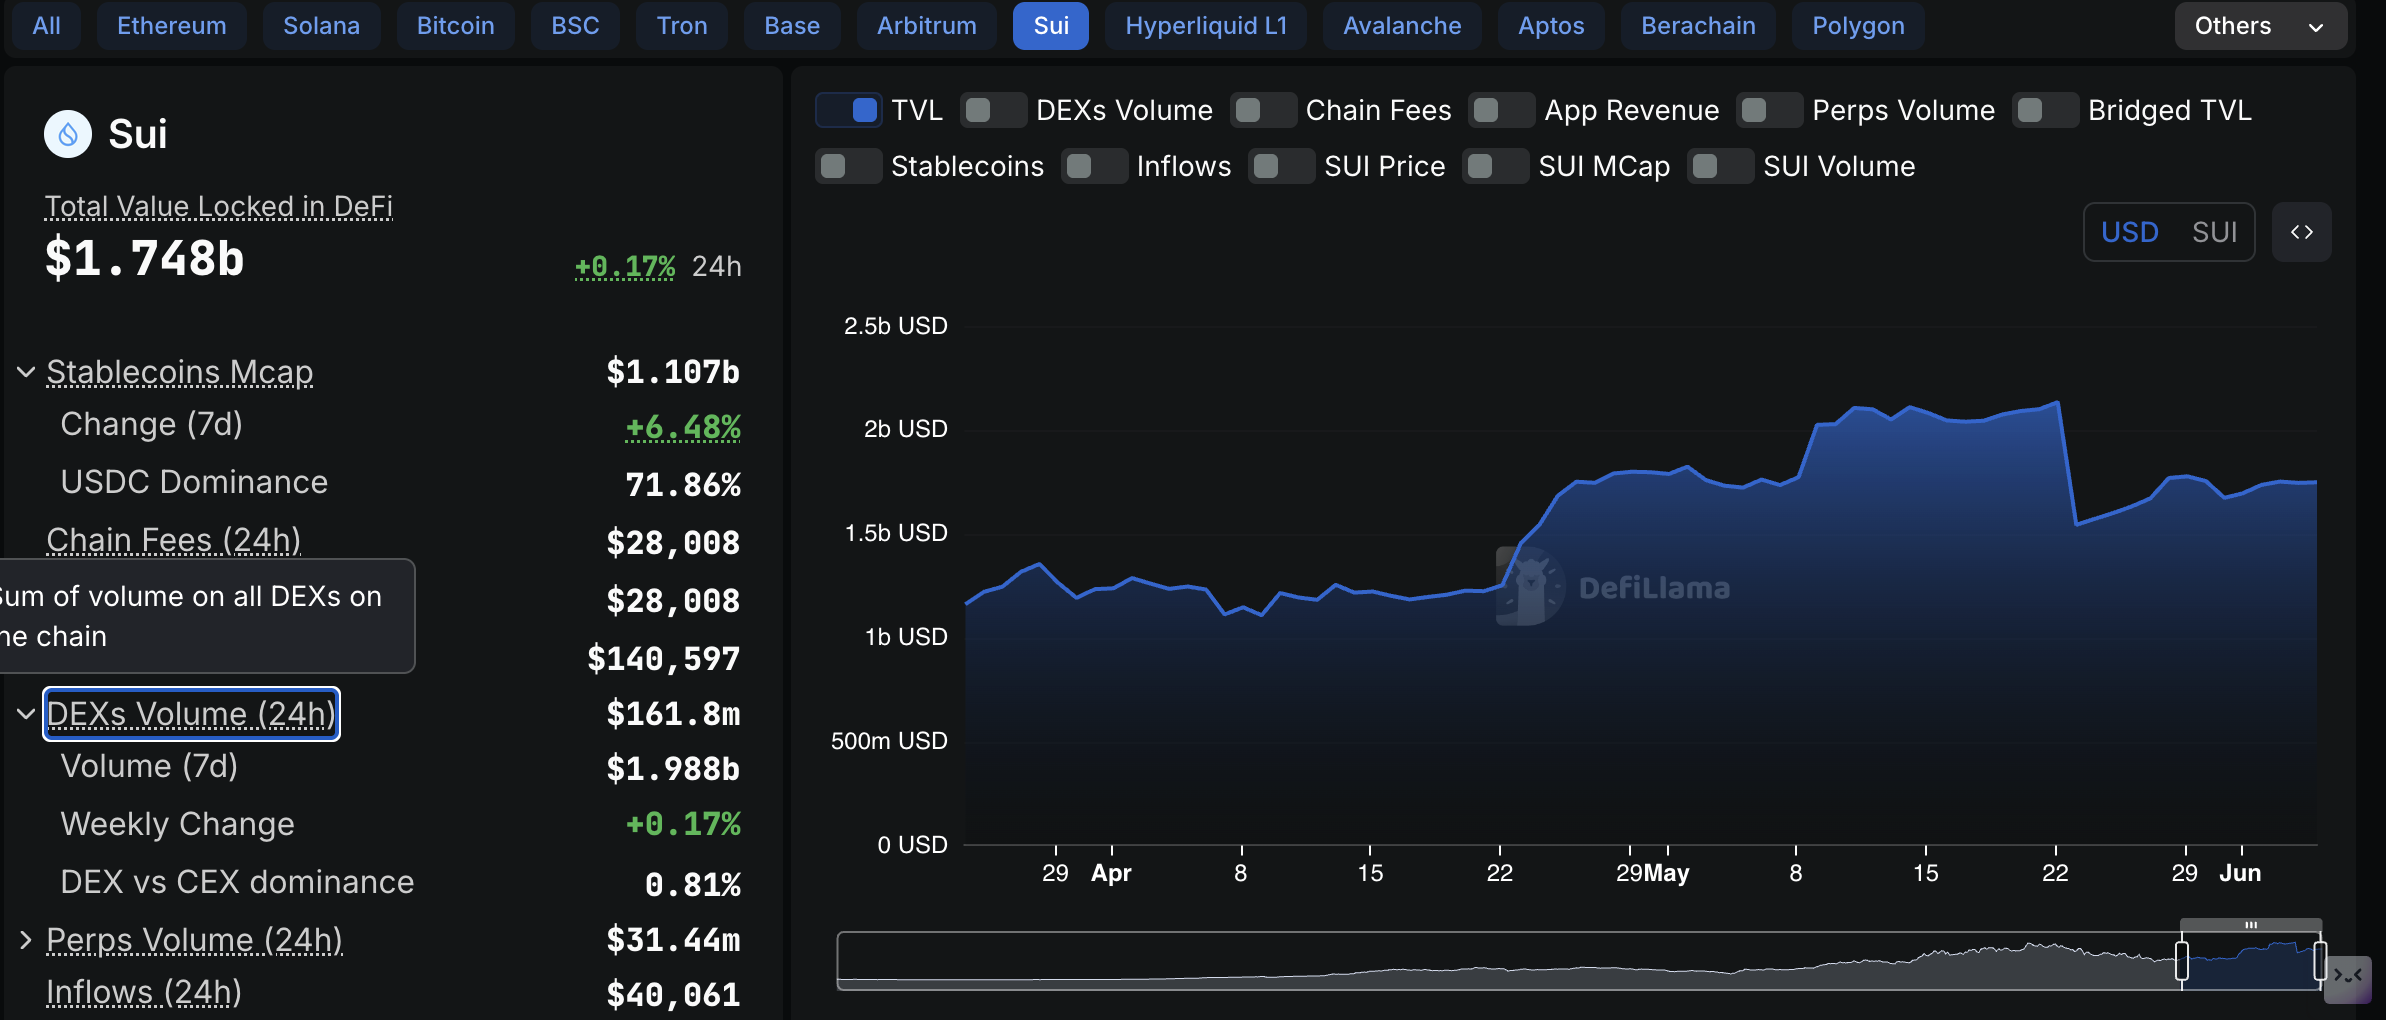Viewport: 2386px width, 1020px height.
Task: Collapse the Stablecoins Mcap section chevron
Action: [26, 372]
